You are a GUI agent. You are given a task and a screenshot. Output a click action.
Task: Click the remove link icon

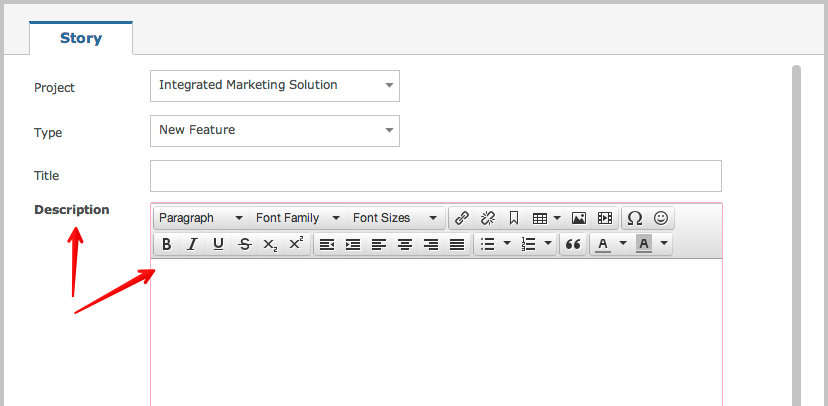(x=488, y=218)
